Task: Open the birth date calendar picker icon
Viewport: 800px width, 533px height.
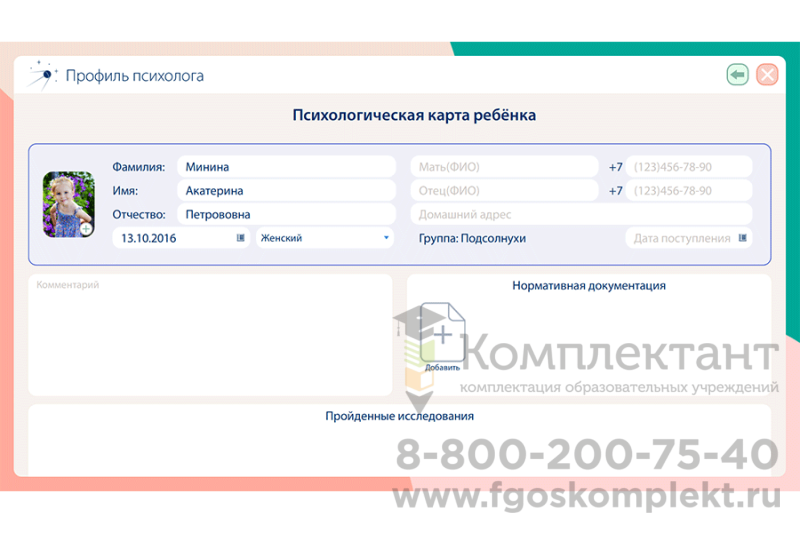Action: 240,238
